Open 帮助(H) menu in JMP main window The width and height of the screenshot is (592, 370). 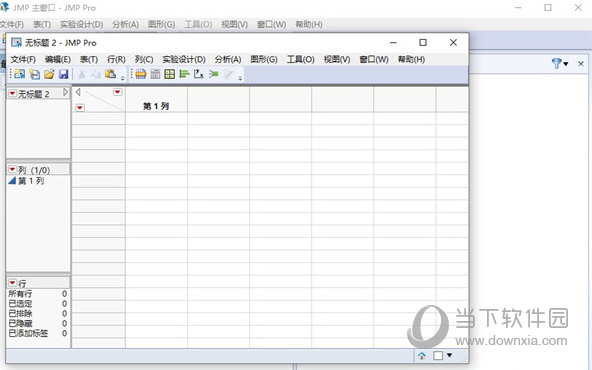(x=309, y=25)
